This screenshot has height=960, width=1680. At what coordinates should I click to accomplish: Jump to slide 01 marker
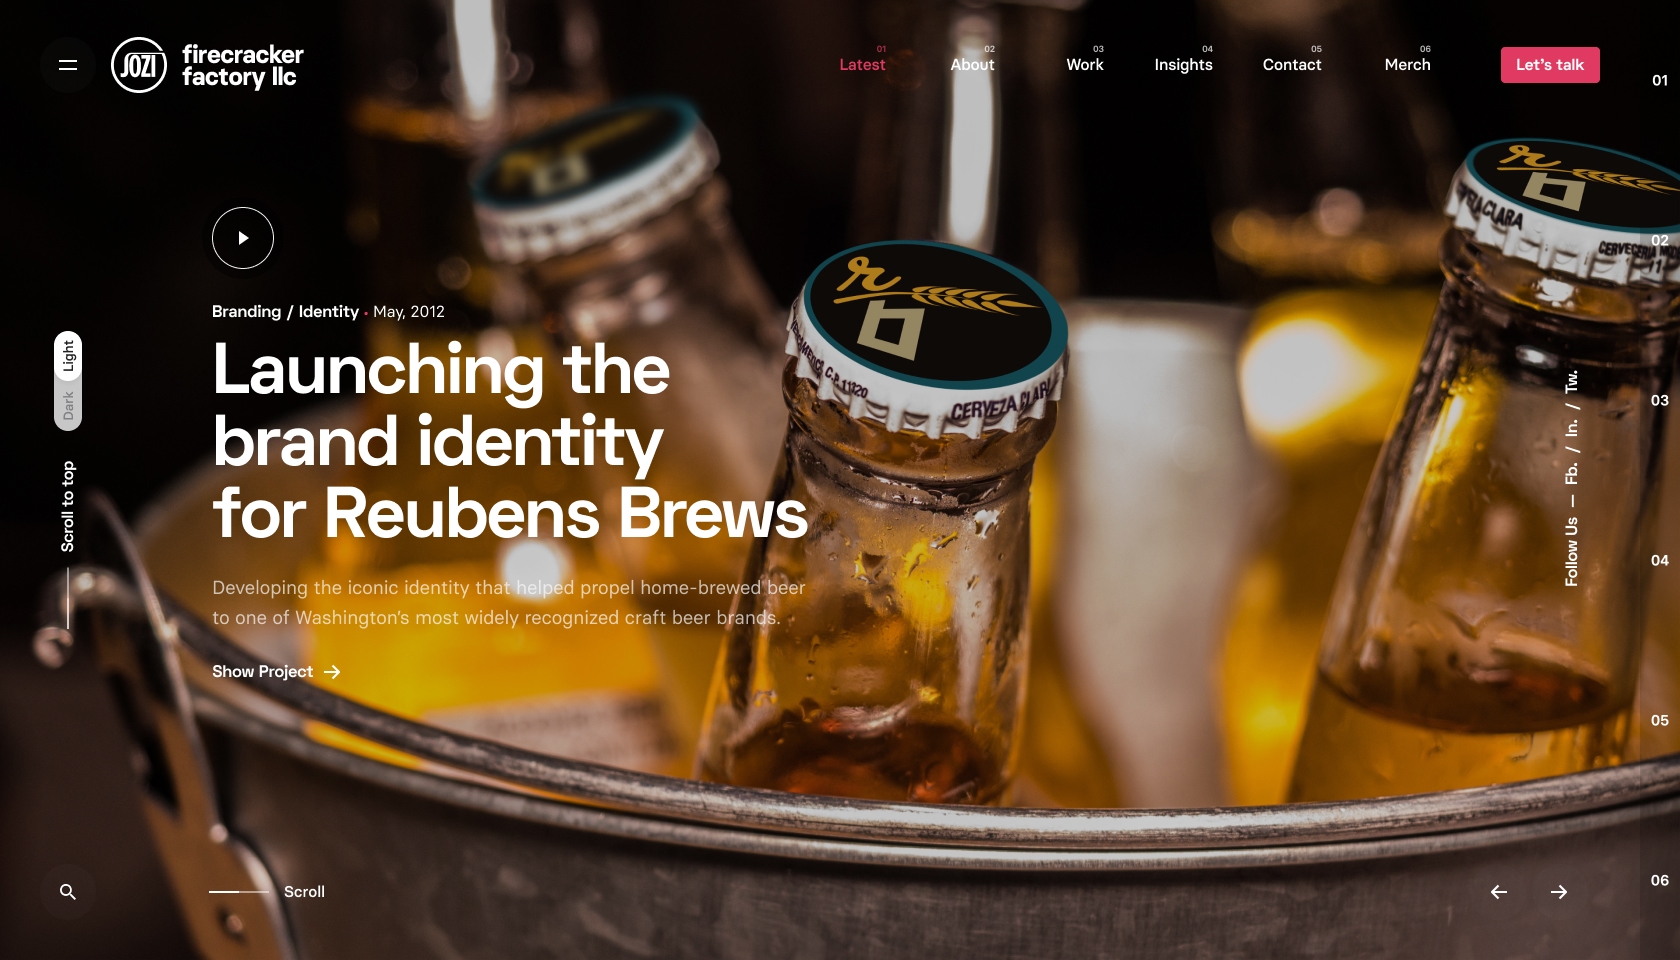[1660, 80]
